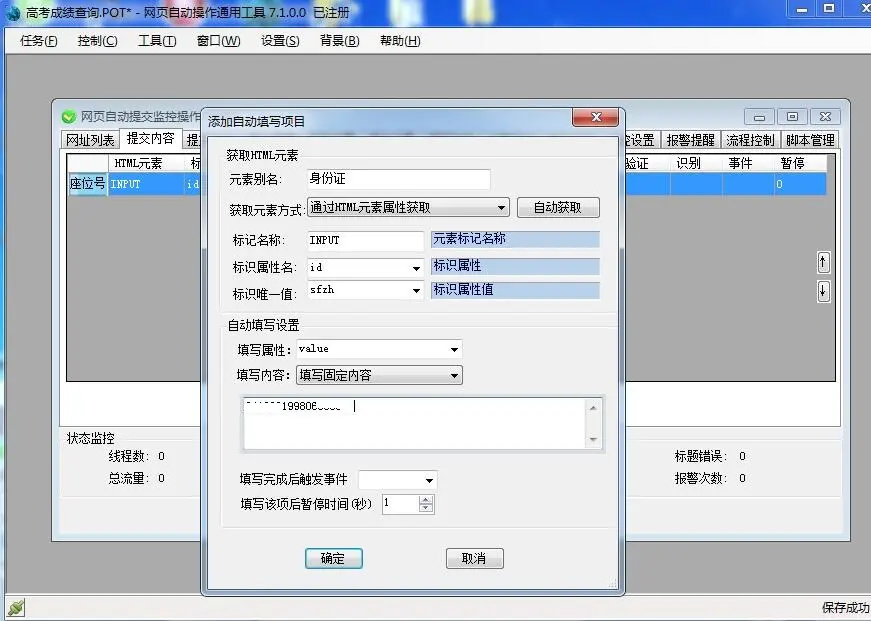Switch to the 流程控制 tab

coord(749,140)
